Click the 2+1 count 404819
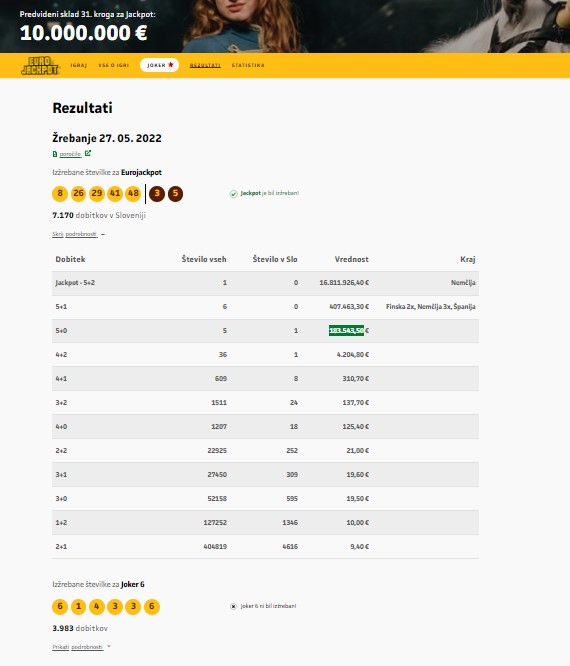This screenshot has height=666, width=570. point(215,547)
